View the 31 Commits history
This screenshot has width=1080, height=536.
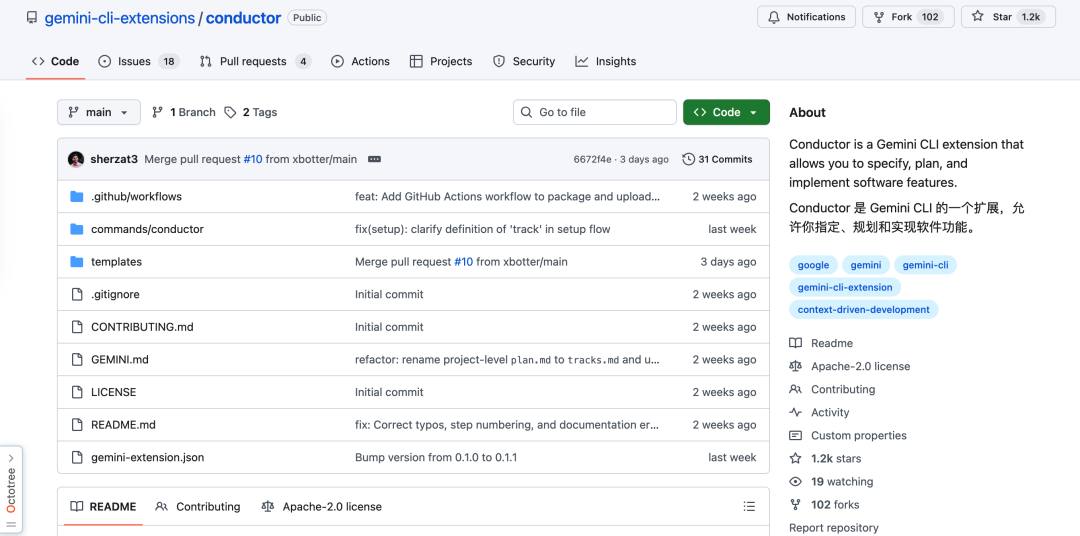pos(717,159)
